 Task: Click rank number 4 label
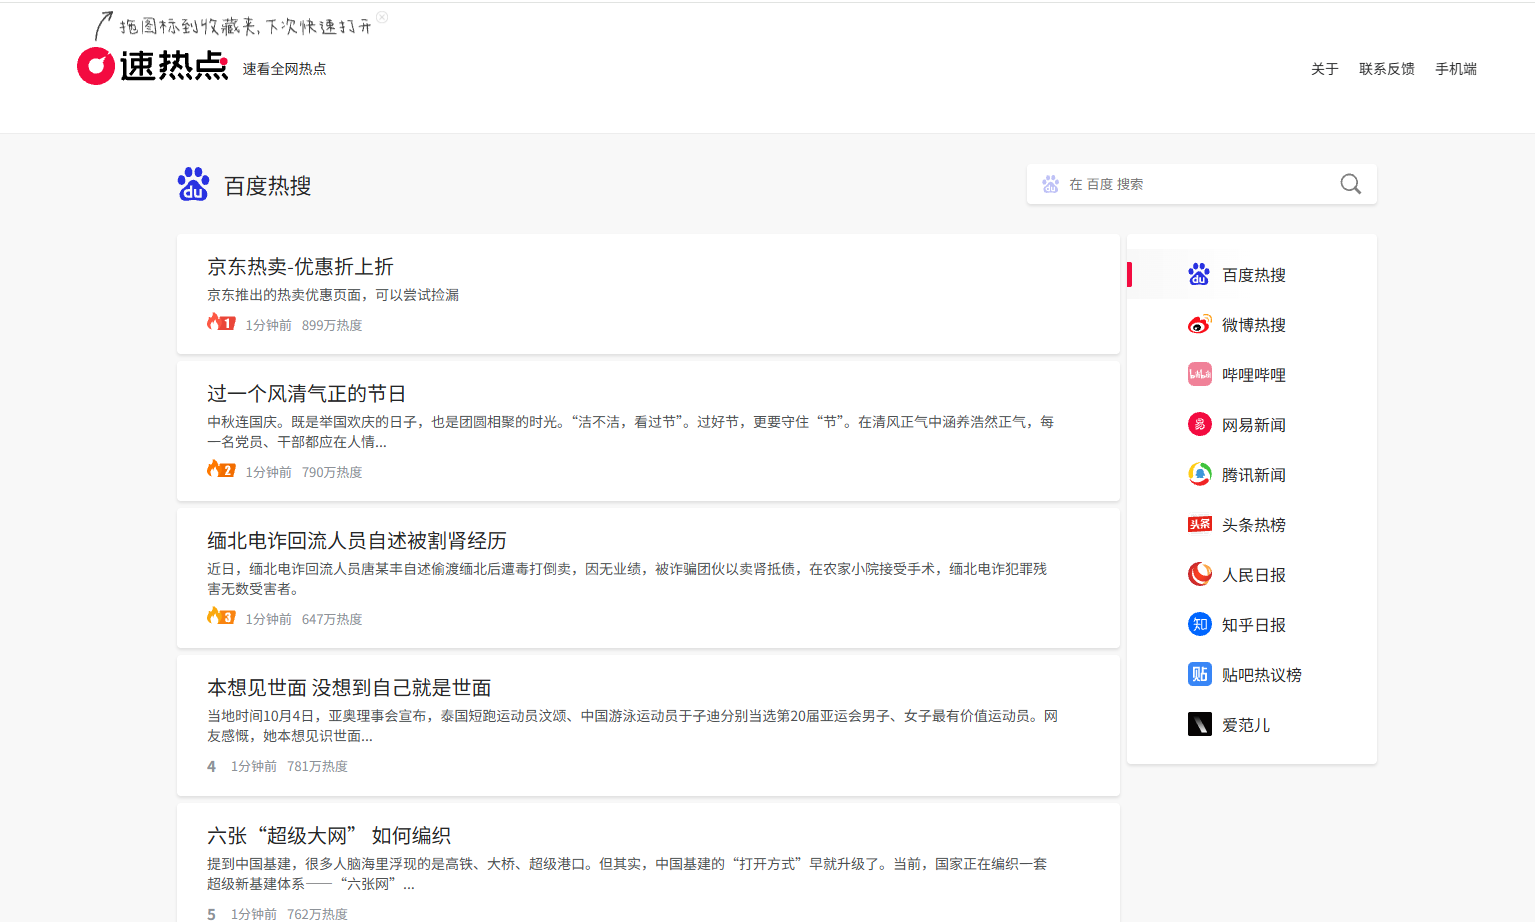point(211,766)
